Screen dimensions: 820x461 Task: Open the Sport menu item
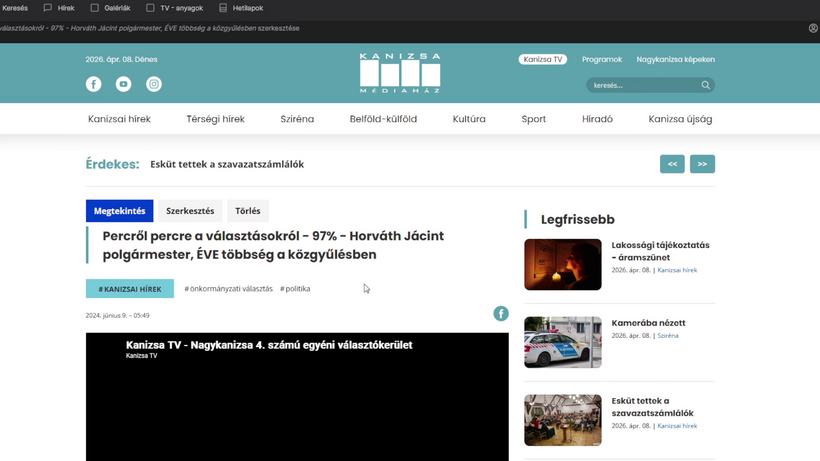pyautogui.click(x=533, y=119)
